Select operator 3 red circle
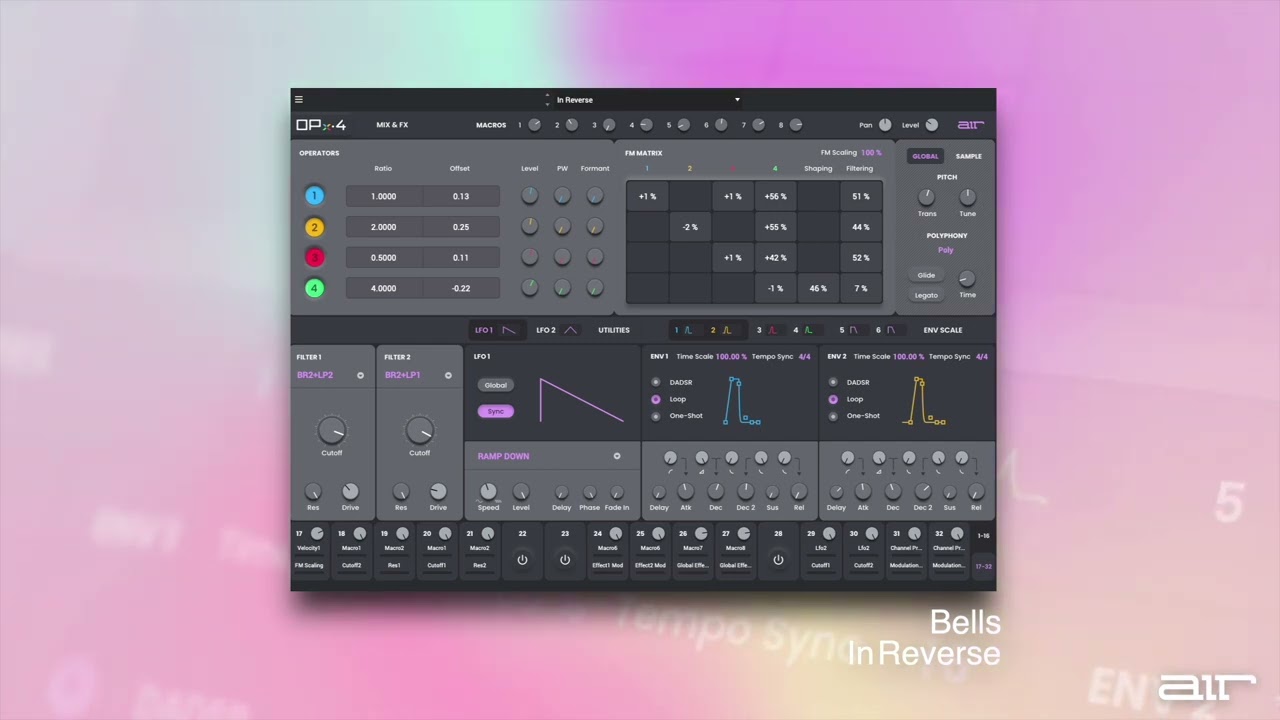 tap(314, 257)
